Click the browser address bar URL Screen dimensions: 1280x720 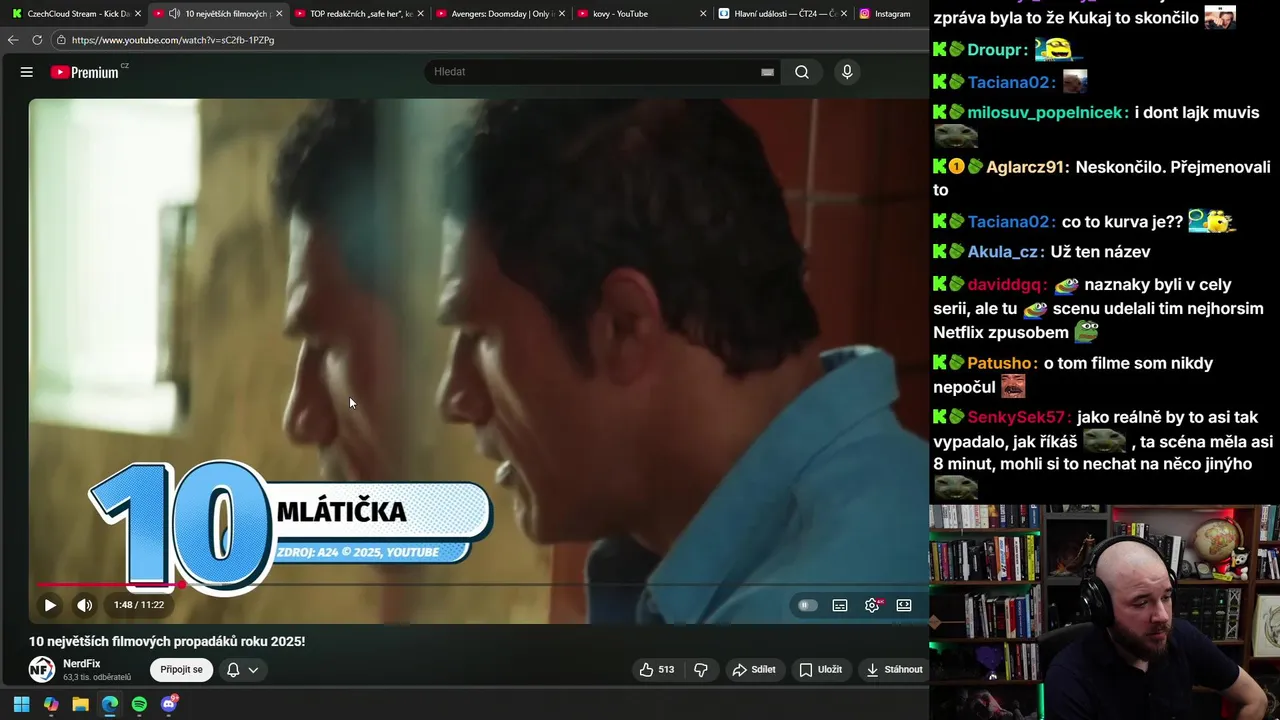tap(173, 40)
